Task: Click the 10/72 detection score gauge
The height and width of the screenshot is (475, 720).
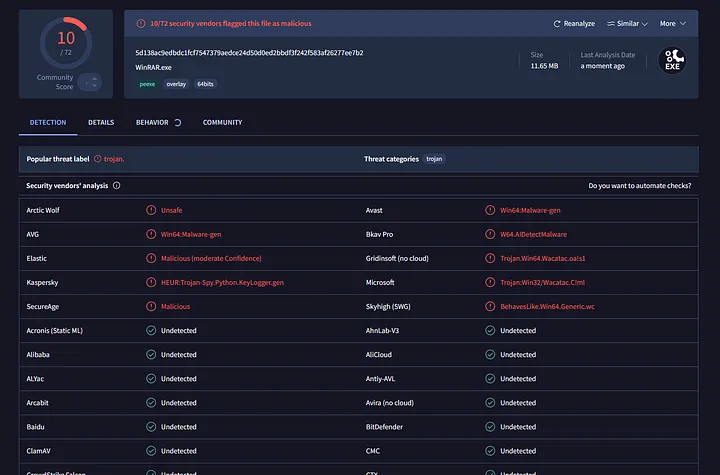Action: [x=66, y=43]
